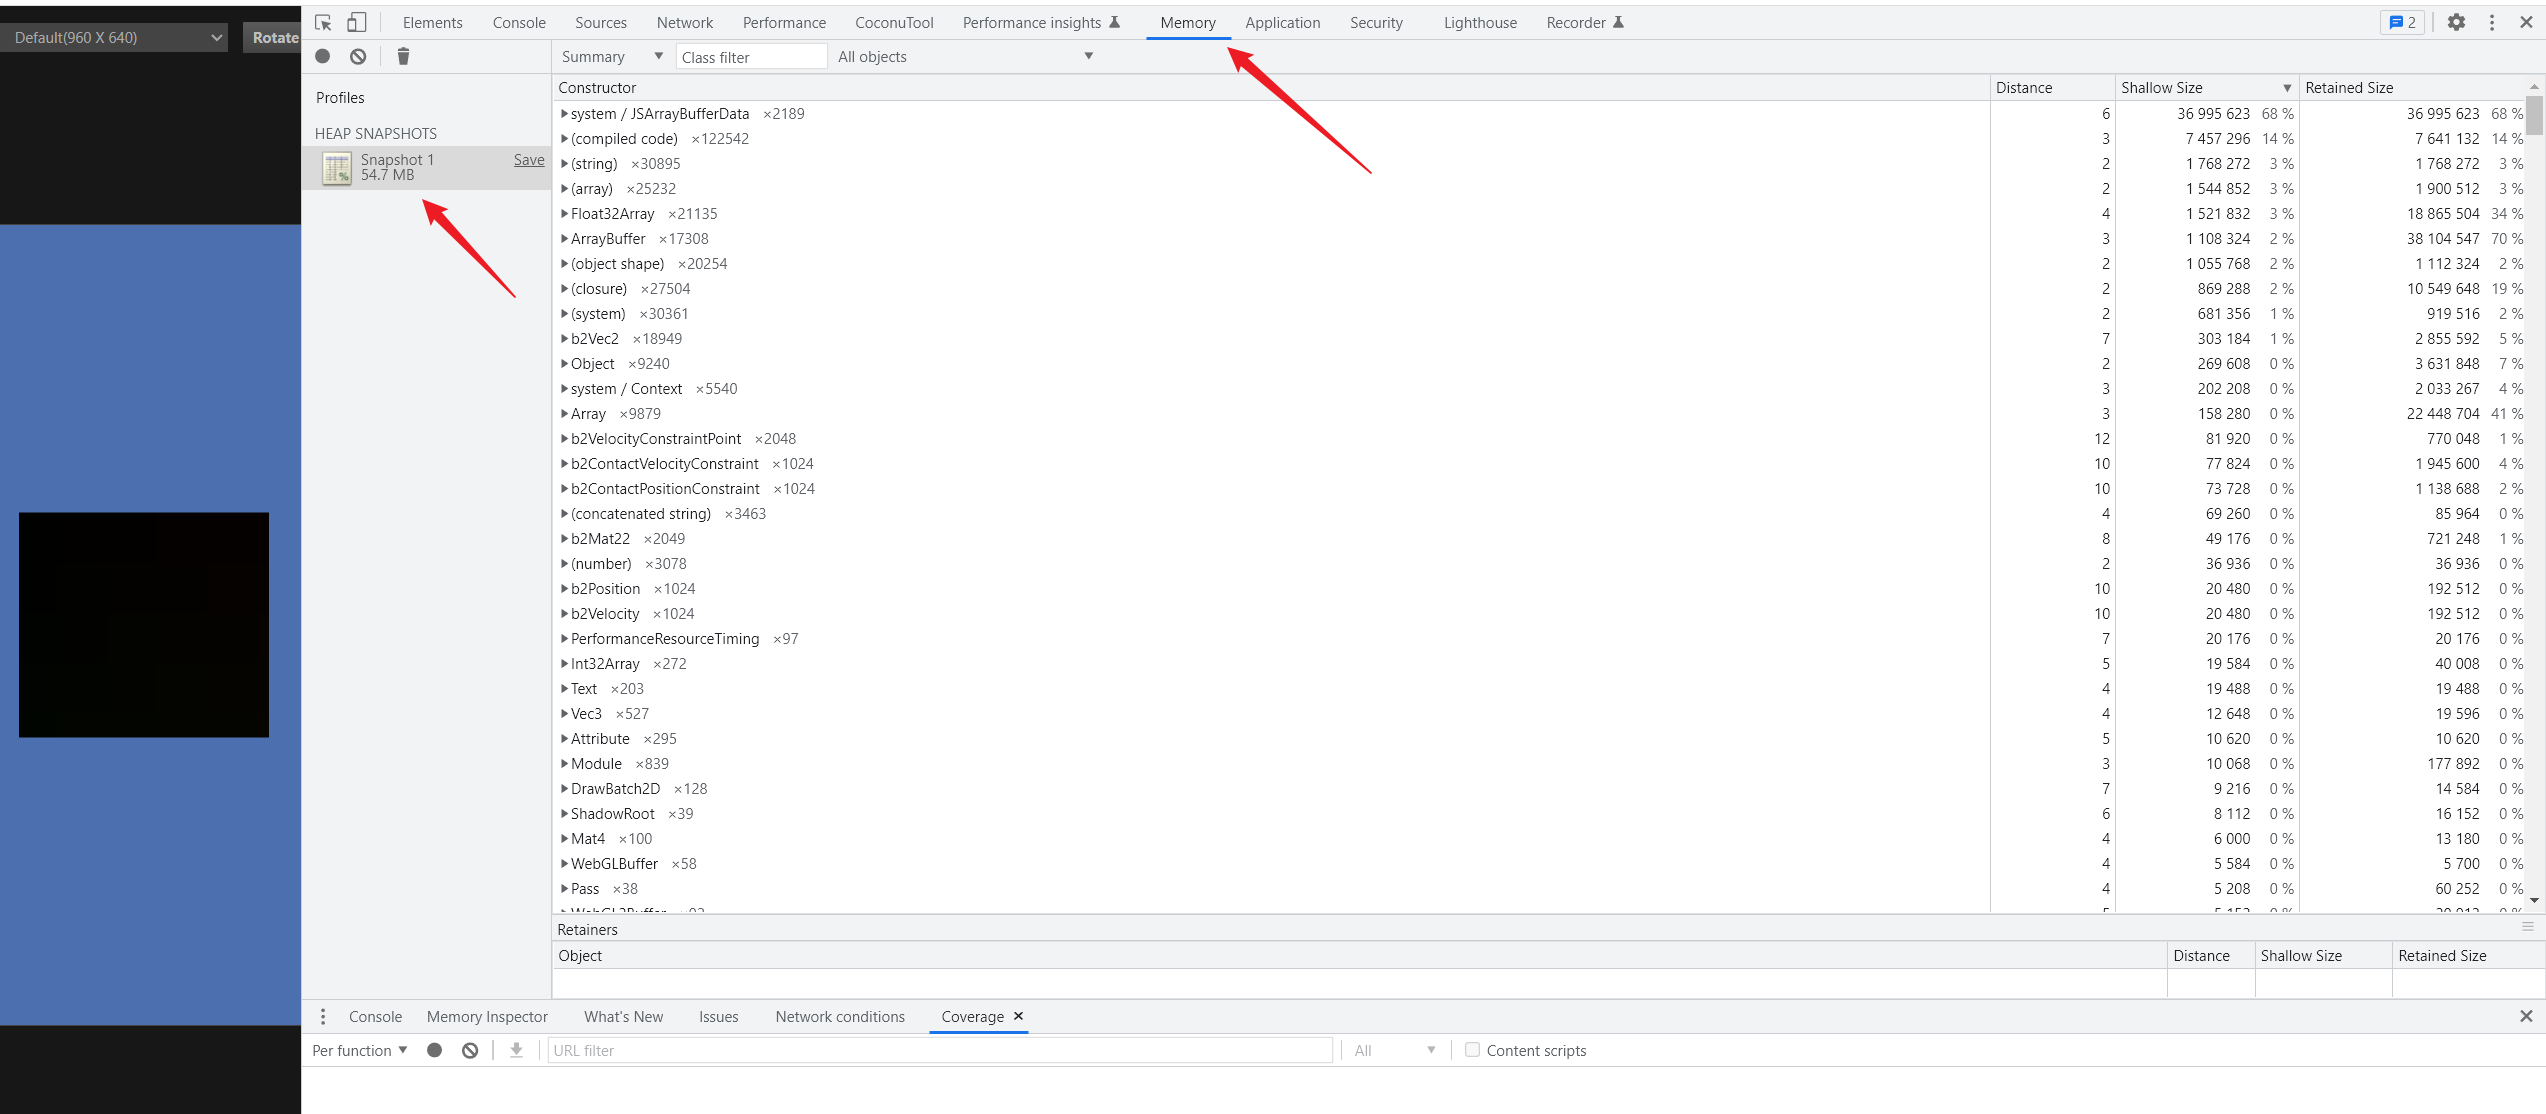Start coverage instrumentation record button
Viewport: 2546px width, 1114px height.
click(x=435, y=1050)
